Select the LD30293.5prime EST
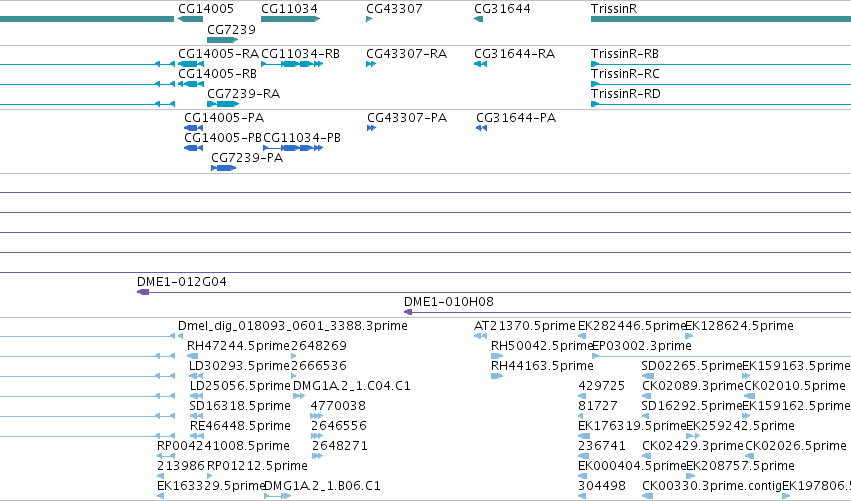This screenshot has height=501, width=851. (195, 376)
